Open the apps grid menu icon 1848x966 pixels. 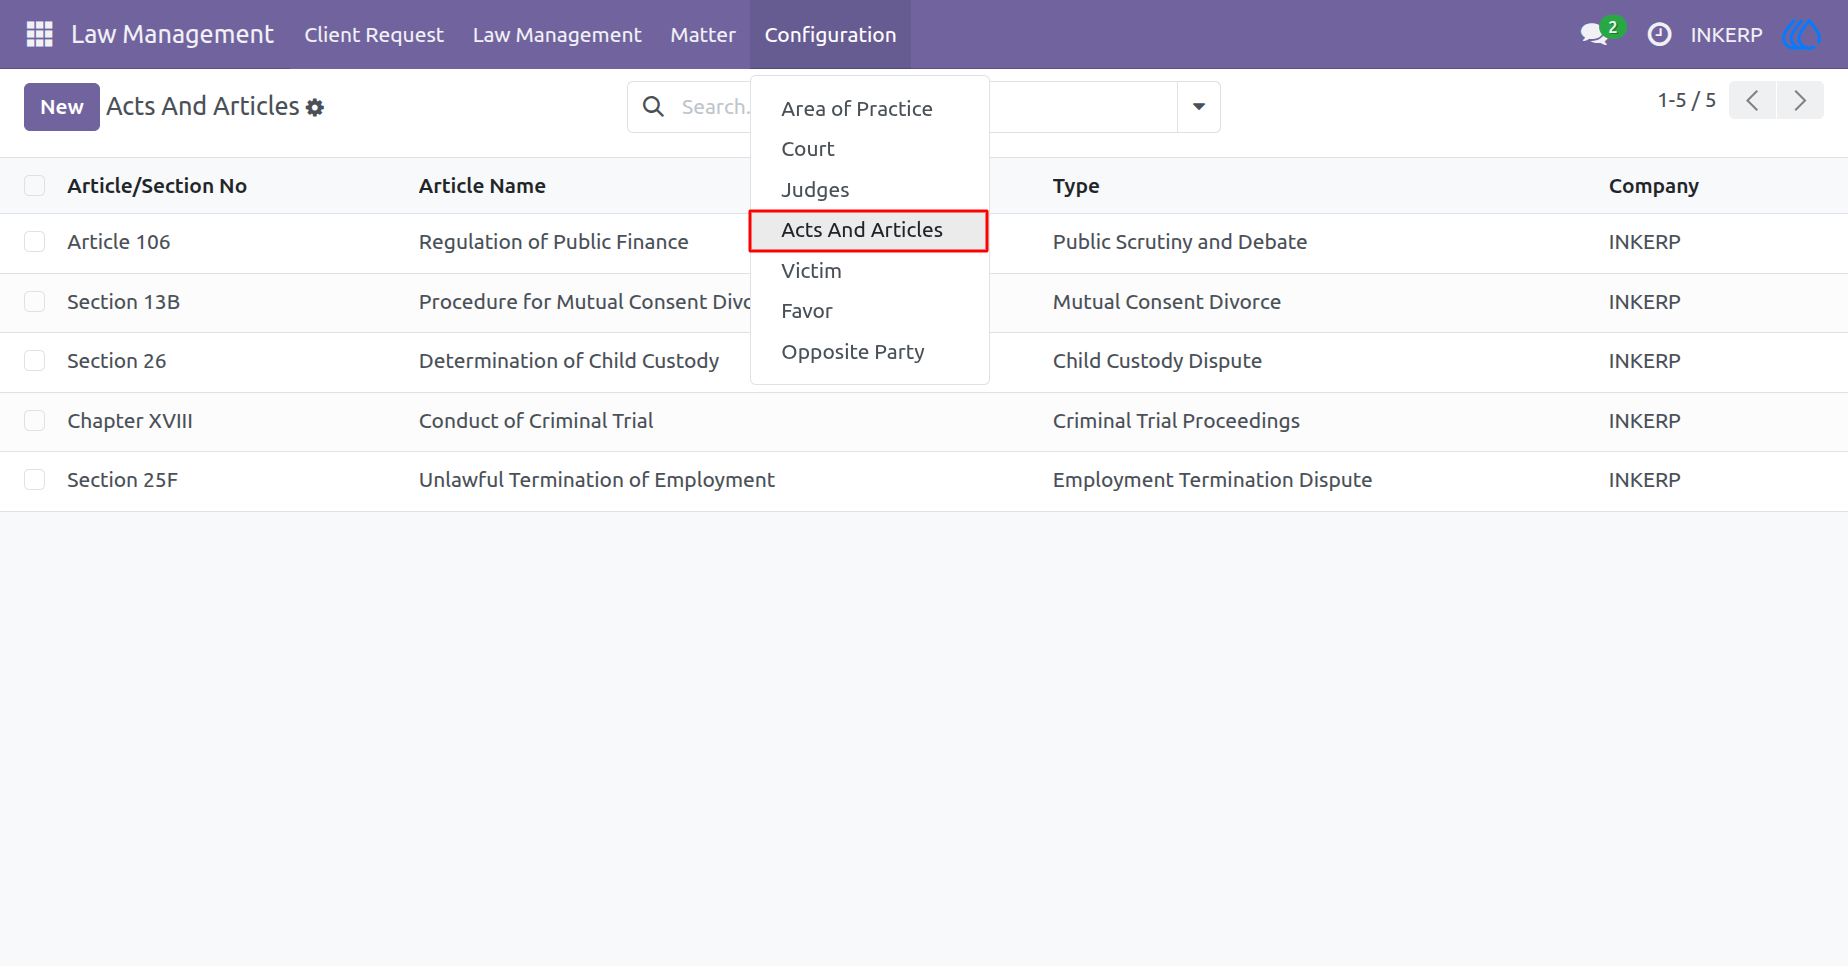tap(39, 34)
